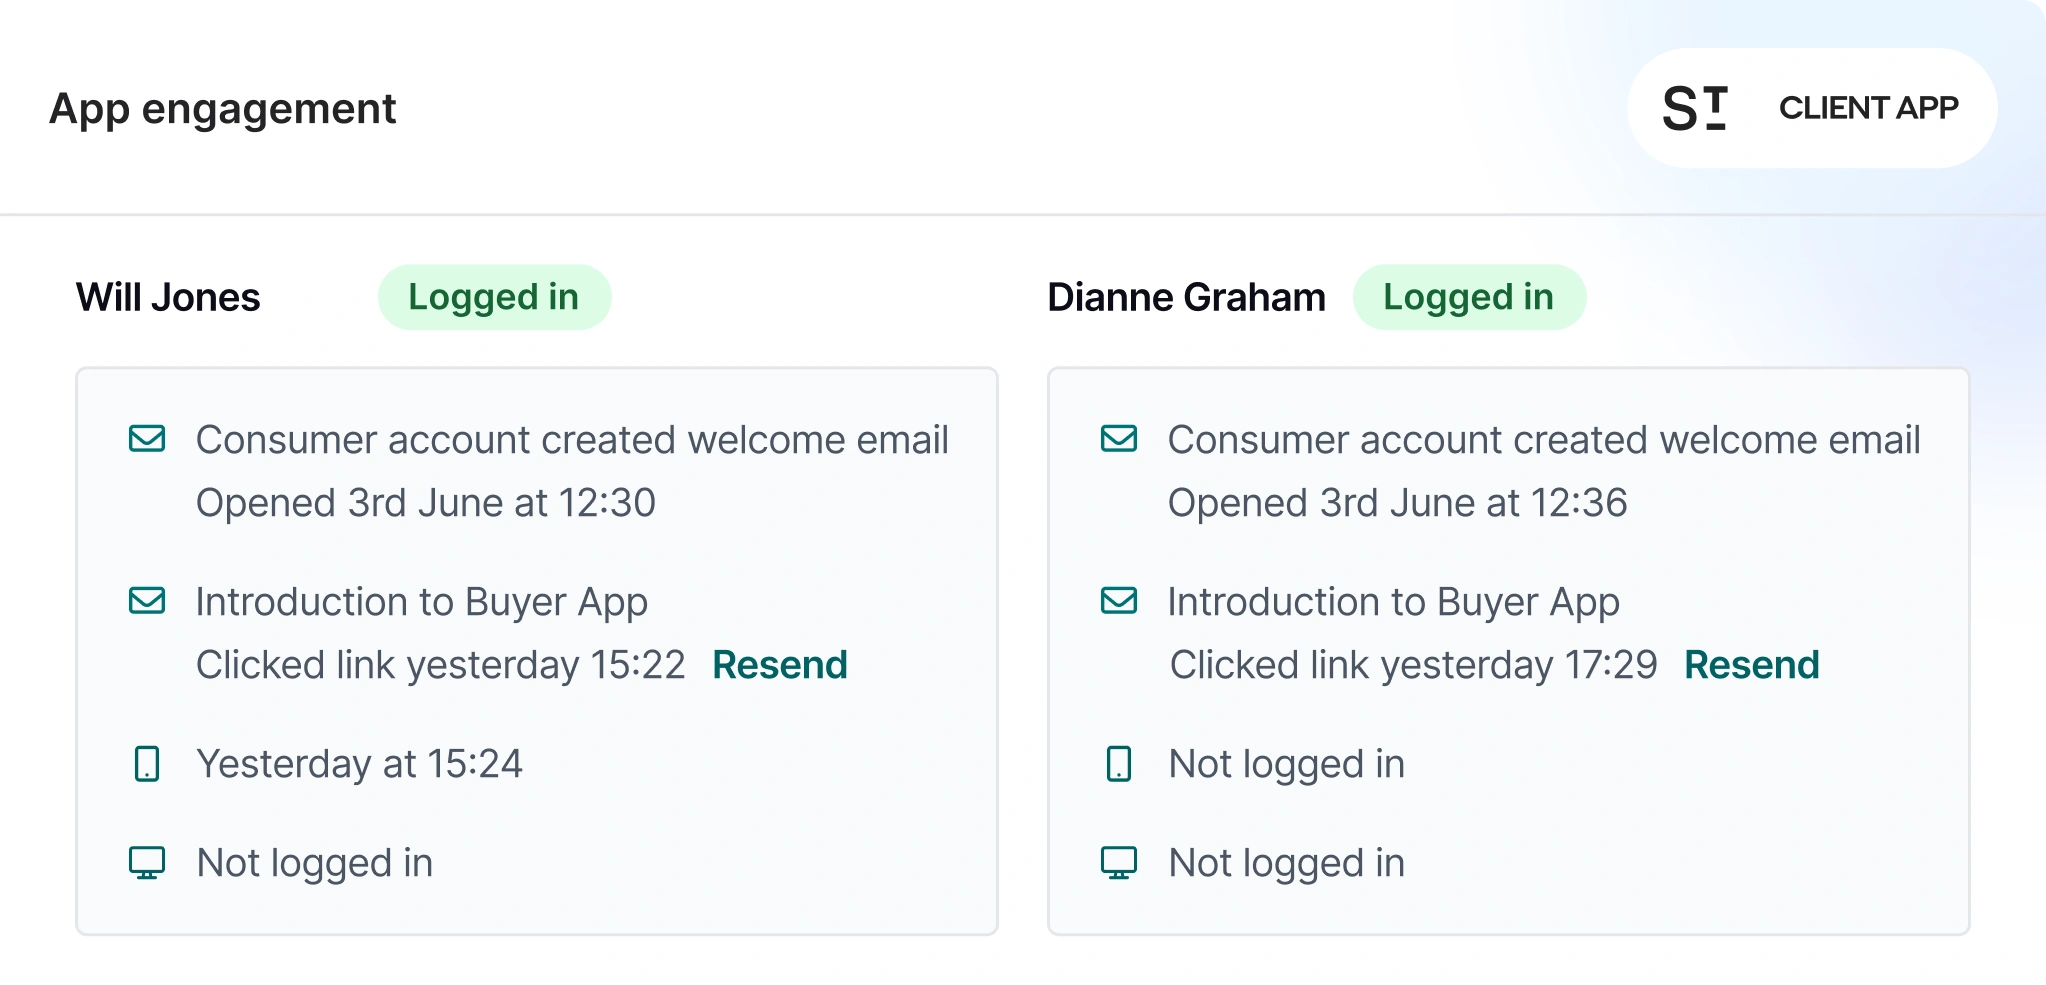2046x985 pixels.
Task: Click the envelope icon for Dianne's Buyer App intro
Action: click(x=1119, y=601)
